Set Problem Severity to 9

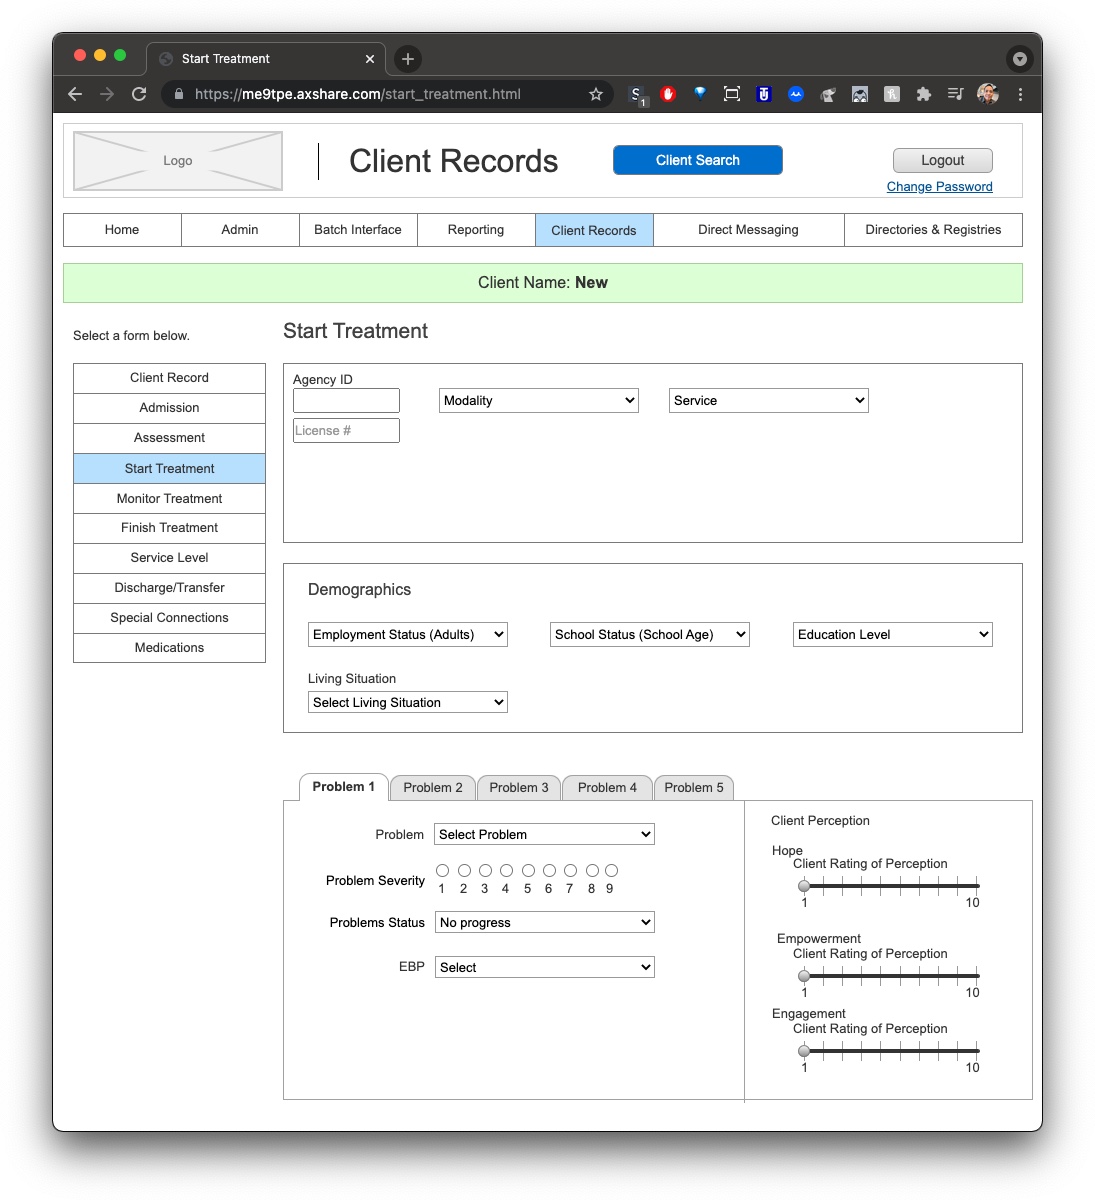pyautogui.click(x=611, y=871)
